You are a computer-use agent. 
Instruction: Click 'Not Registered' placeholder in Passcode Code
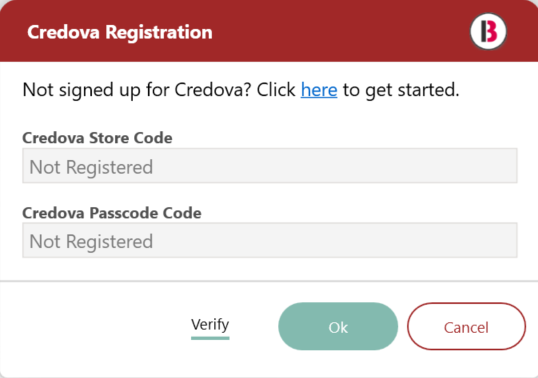[91, 241]
